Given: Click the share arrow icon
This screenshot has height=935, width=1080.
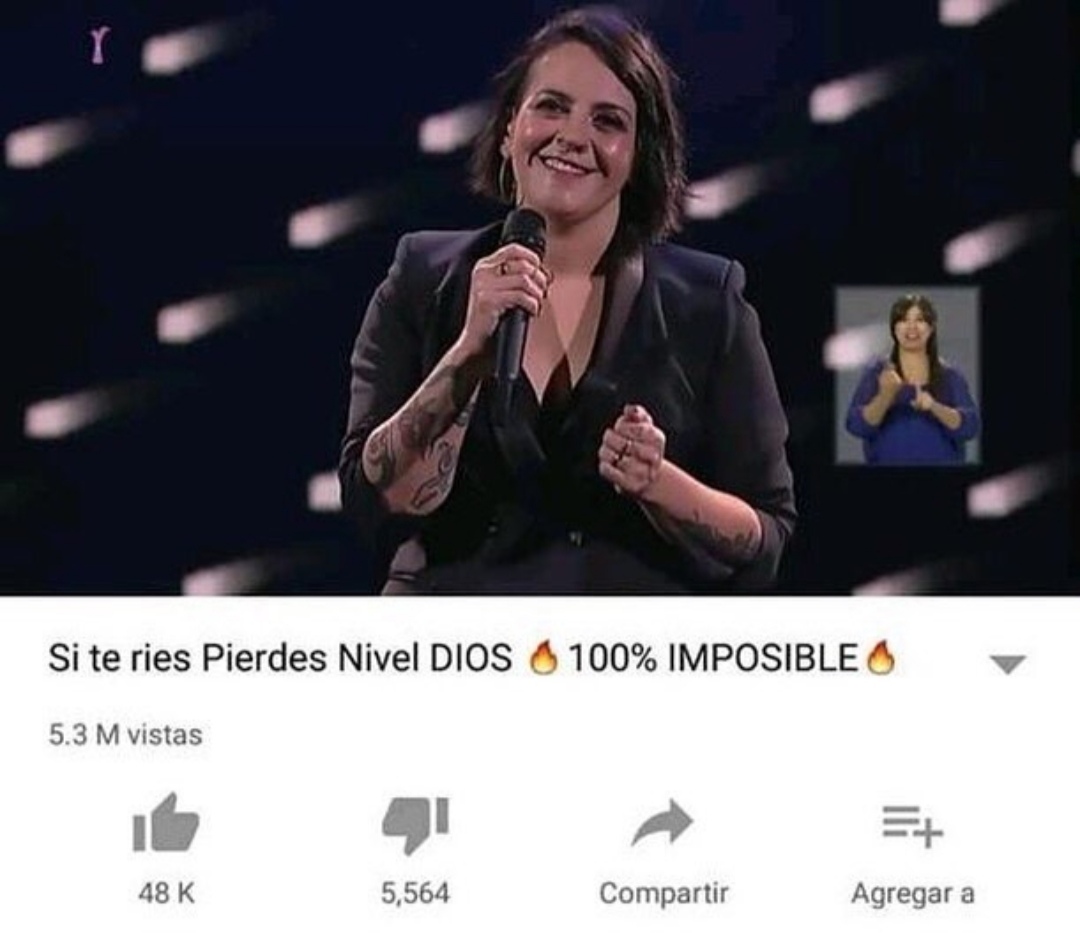Looking at the screenshot, I should click(x=663, y=822).
